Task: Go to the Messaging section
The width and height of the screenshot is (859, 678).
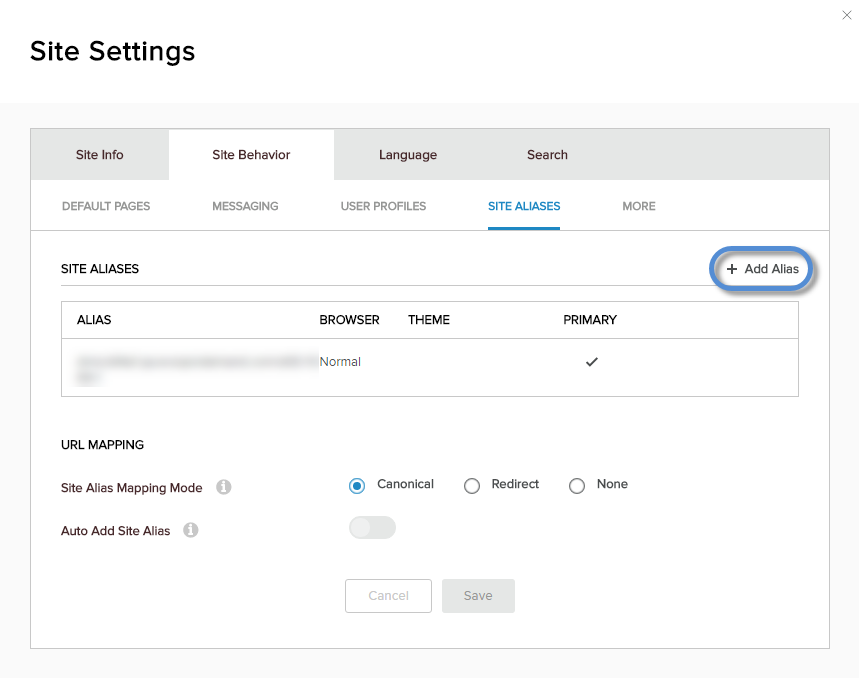Action: click(244, 206)
